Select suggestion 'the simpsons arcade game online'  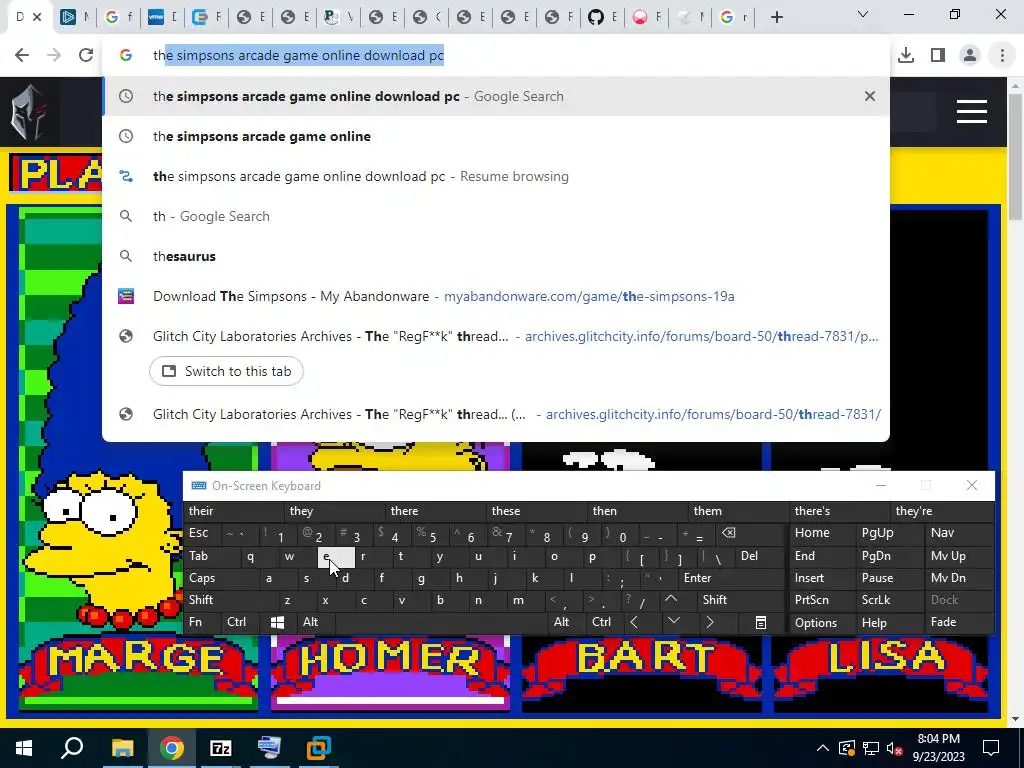(496, 136)
